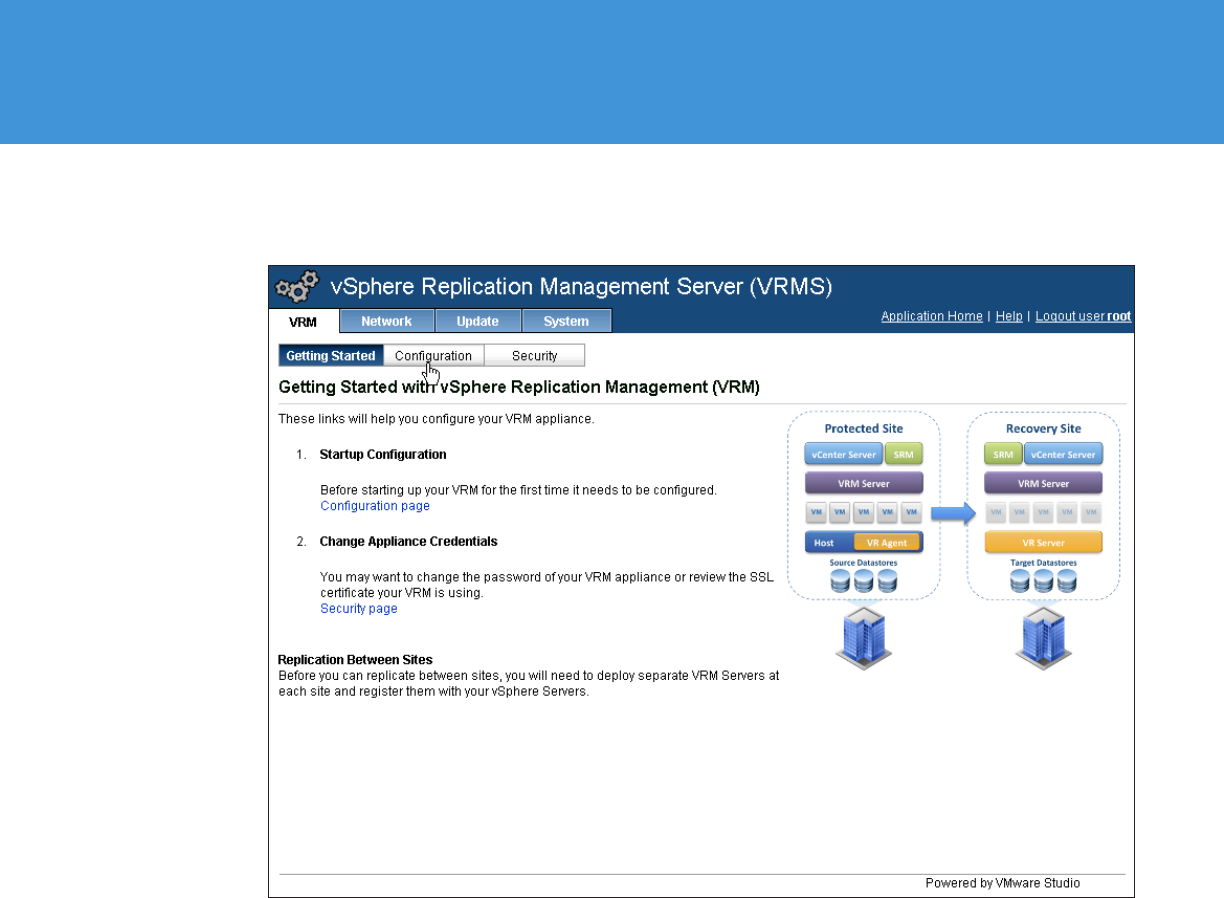Switch to the Network tab

click(x=387, y=321)
